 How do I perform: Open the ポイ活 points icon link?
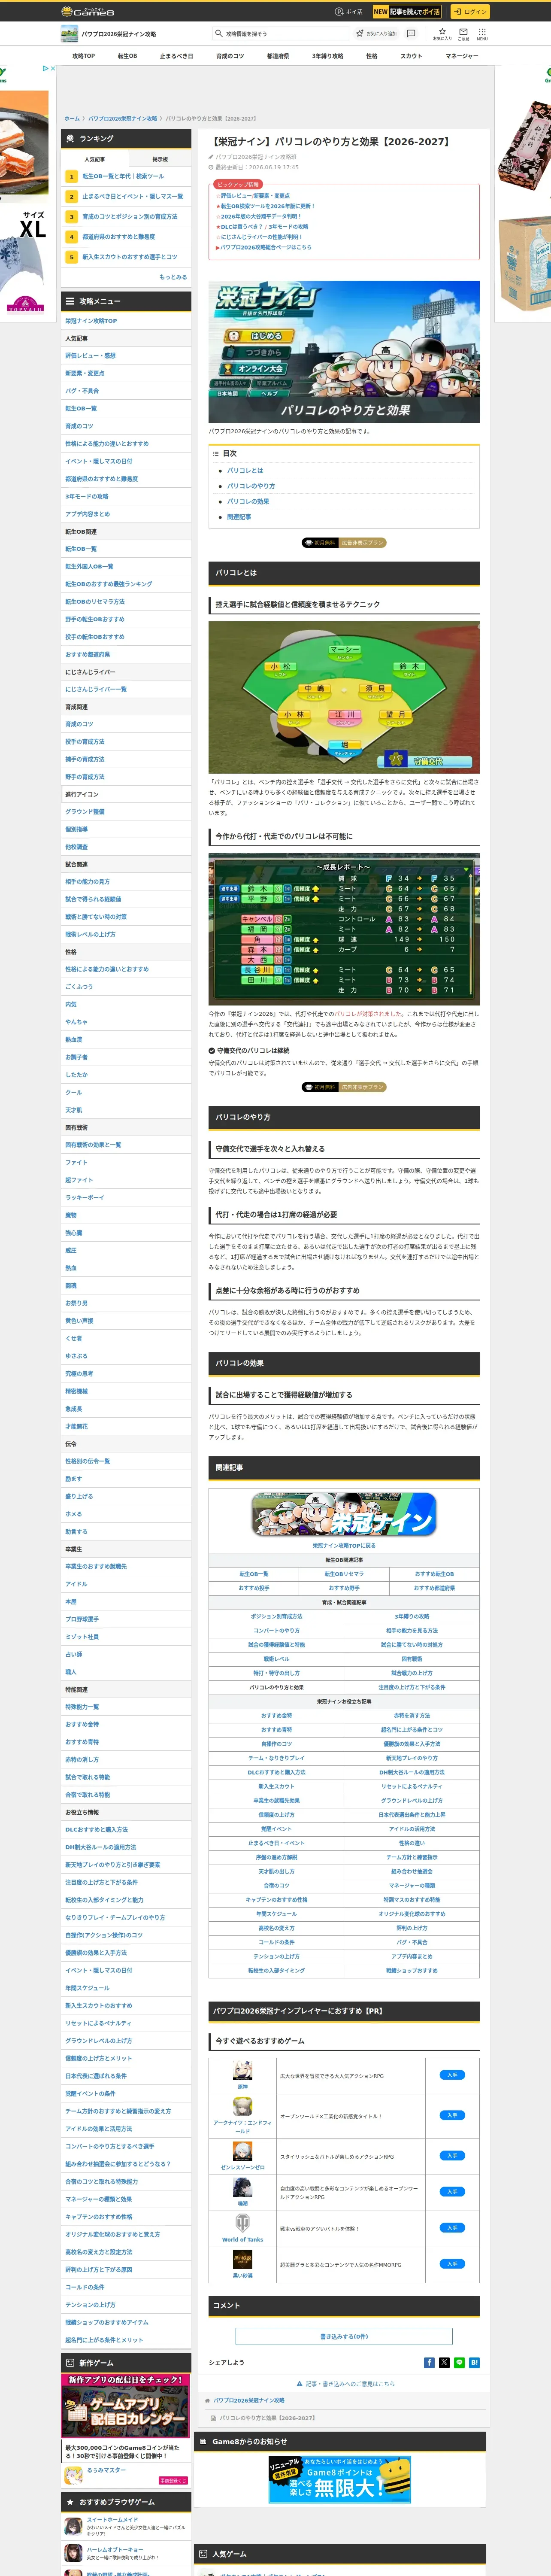tap(349, 12)
